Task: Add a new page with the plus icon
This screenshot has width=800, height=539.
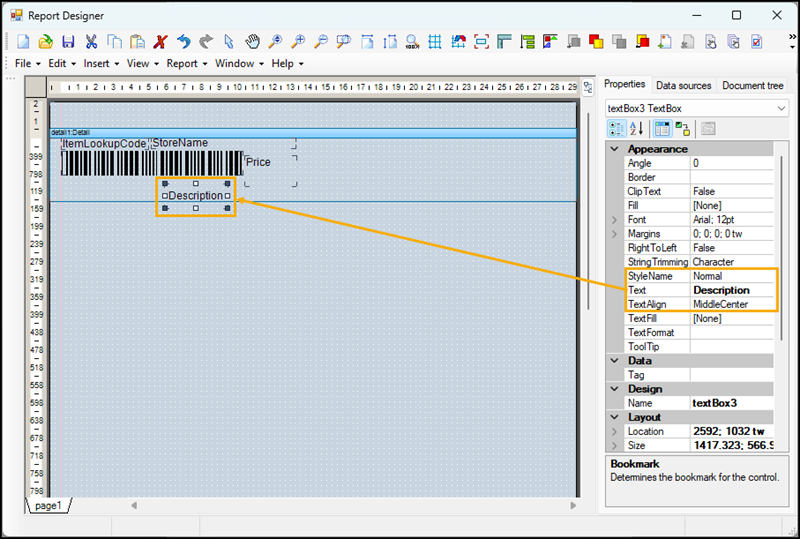Action: [x=665, y=41]
